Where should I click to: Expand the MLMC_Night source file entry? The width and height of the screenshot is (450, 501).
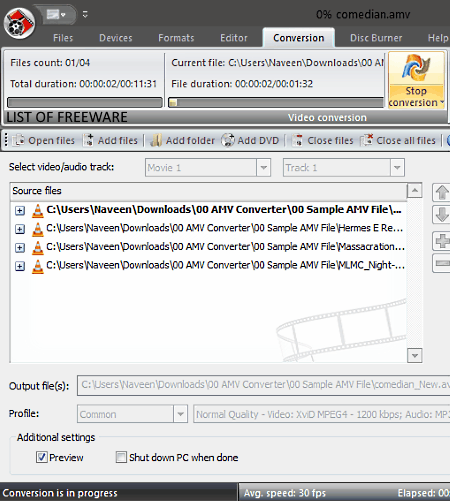(x=20, y=266)
